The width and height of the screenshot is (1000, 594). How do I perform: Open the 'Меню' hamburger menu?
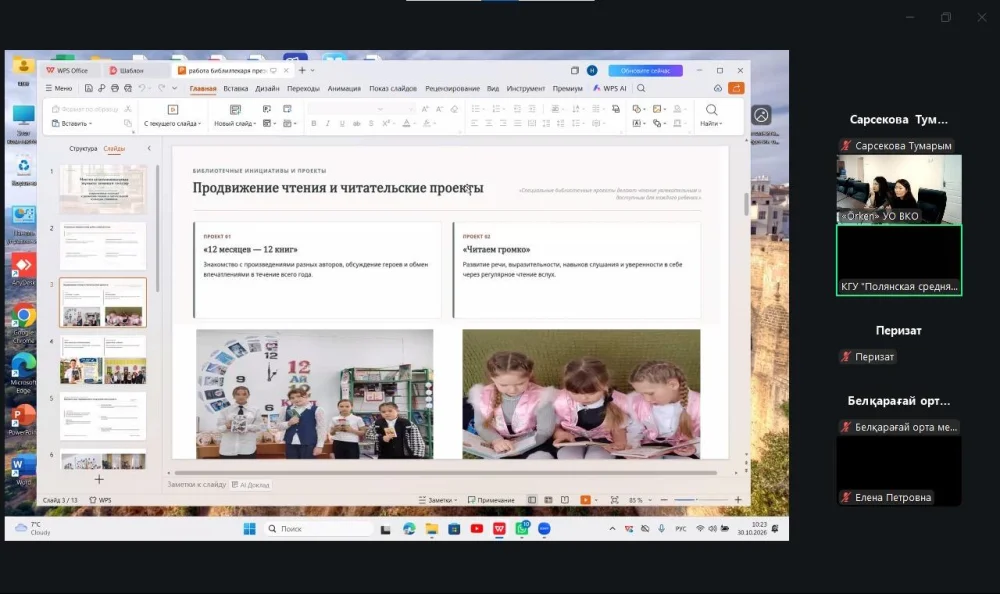tap(59, 88)
